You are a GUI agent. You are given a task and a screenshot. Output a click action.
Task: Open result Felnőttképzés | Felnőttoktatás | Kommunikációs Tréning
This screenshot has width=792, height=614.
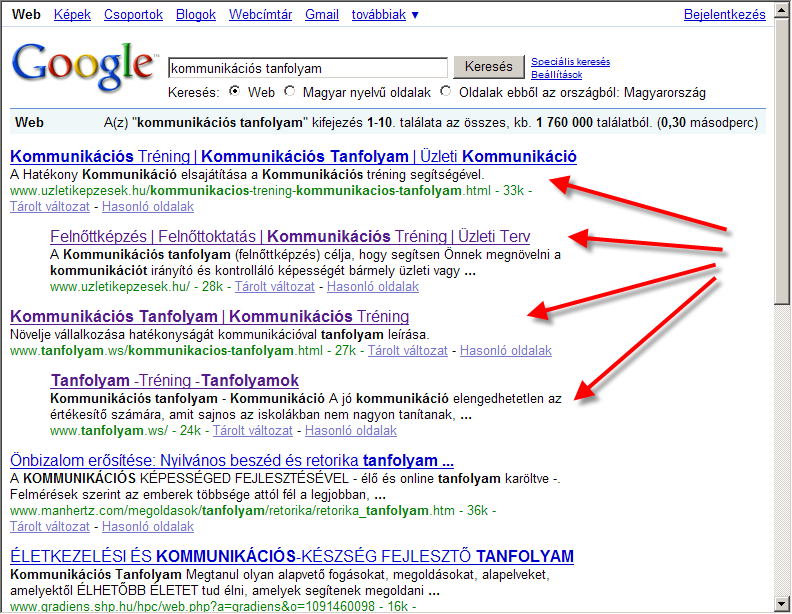290,236
